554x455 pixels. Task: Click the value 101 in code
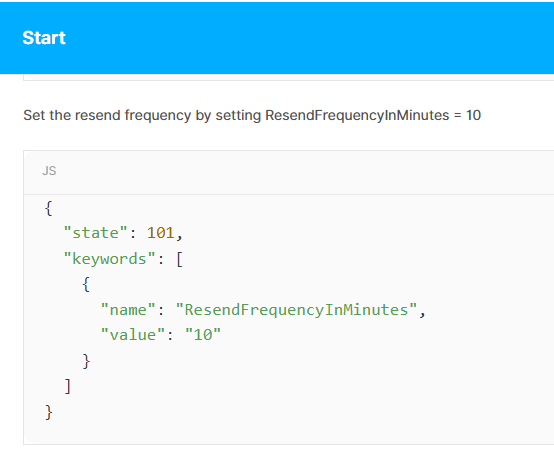[160, 233]
